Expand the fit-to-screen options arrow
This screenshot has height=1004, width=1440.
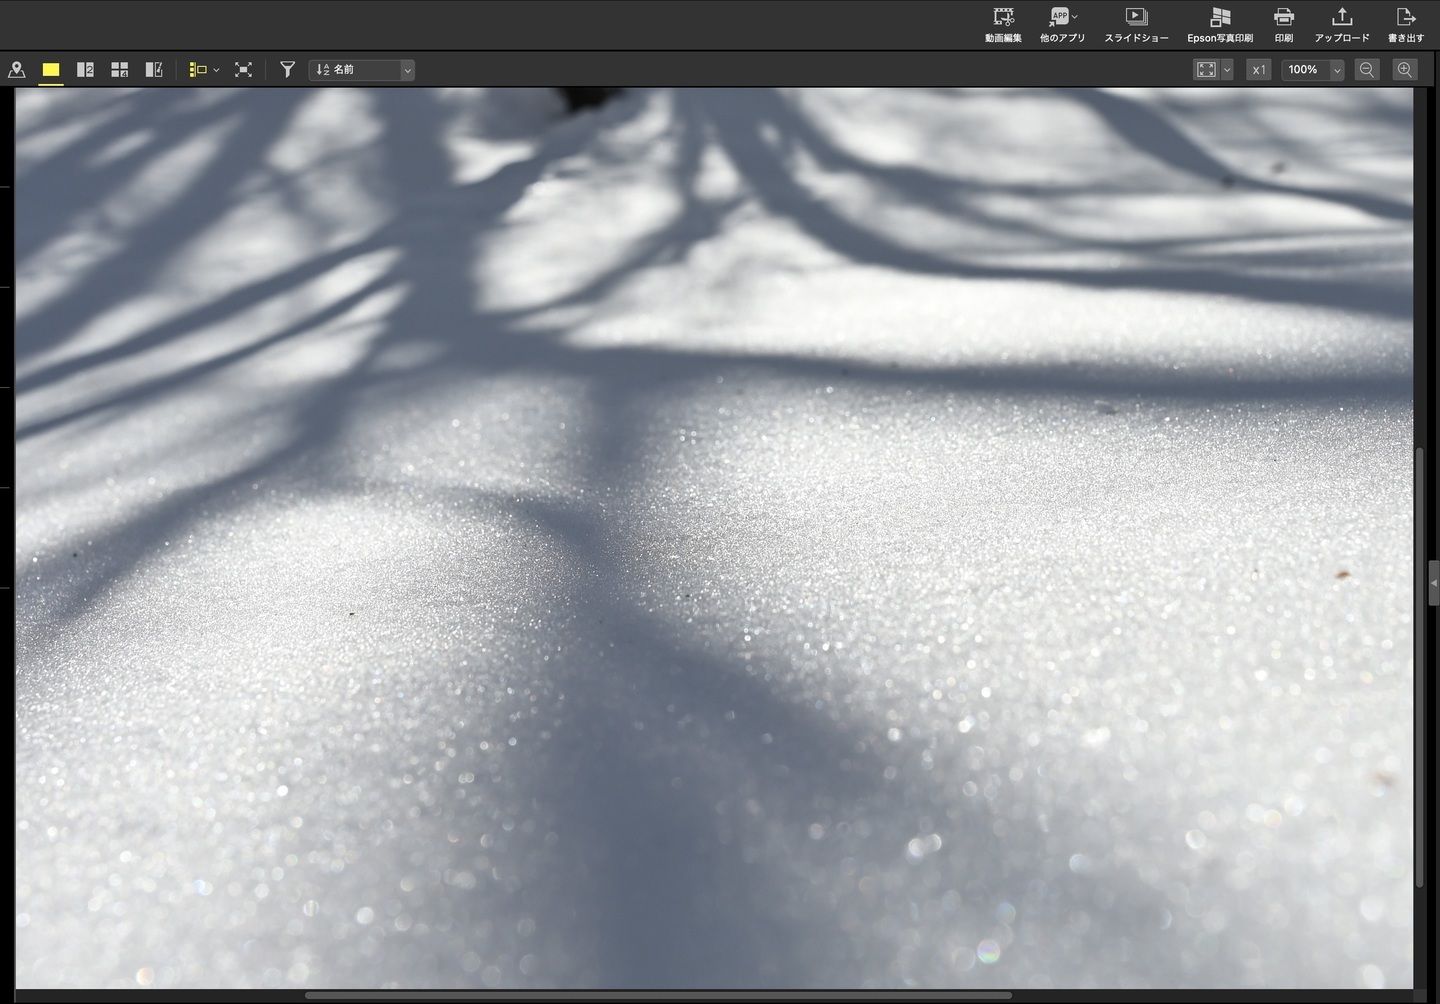pos(1227,70)
